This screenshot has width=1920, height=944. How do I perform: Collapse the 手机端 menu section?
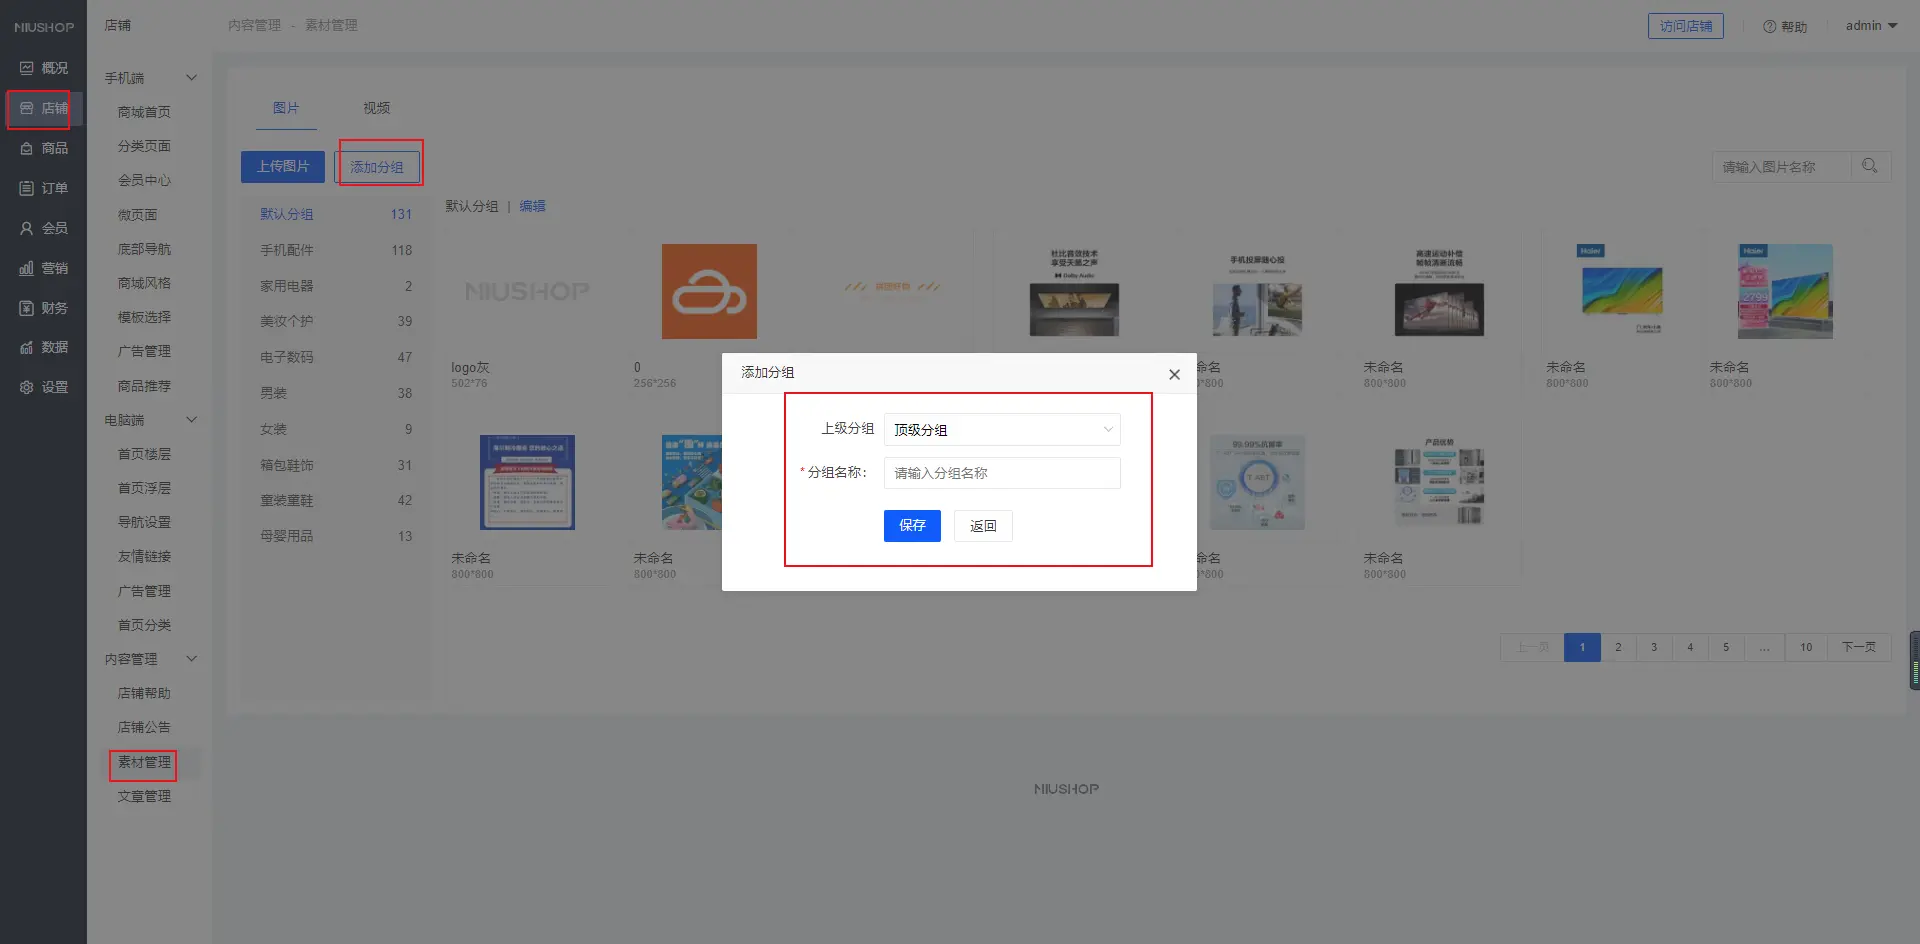[x=191, y=78]
